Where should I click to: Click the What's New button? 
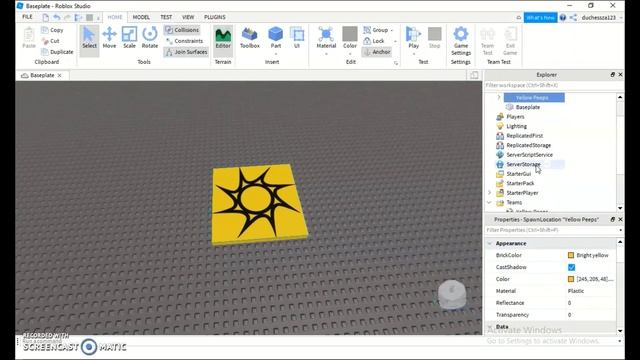pyautogui.click(x=540, y=18)
